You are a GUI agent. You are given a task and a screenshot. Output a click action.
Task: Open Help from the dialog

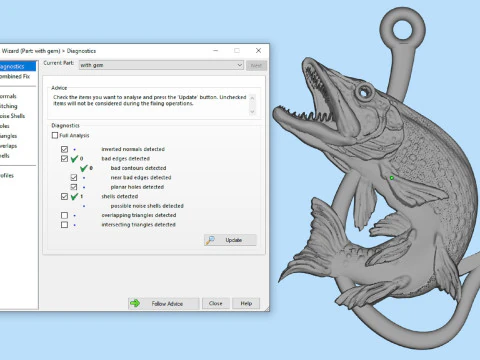(246, 303)
